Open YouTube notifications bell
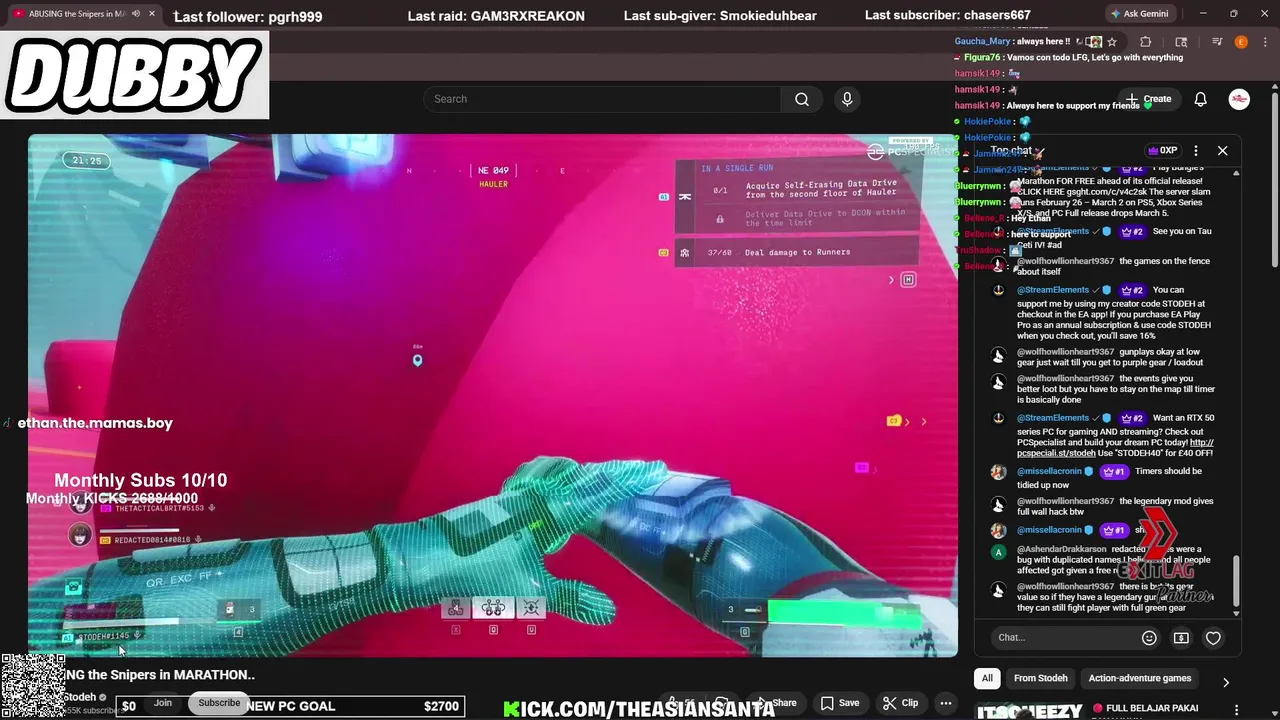 (x=1201, y=99)
